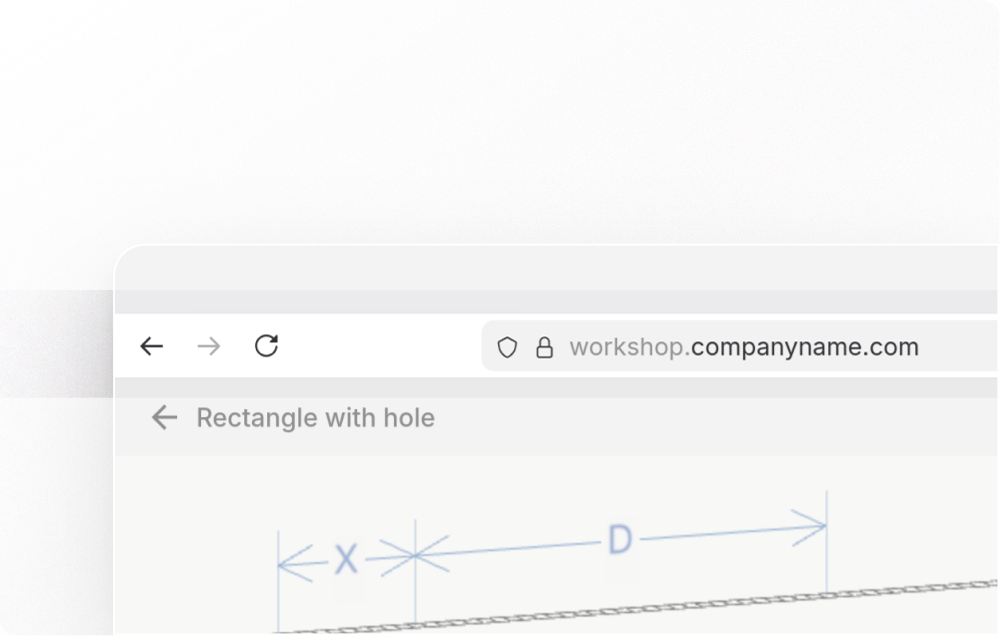Screen dimensions: 1000x636
Task: Reload the current page
Action: point(266,346)
